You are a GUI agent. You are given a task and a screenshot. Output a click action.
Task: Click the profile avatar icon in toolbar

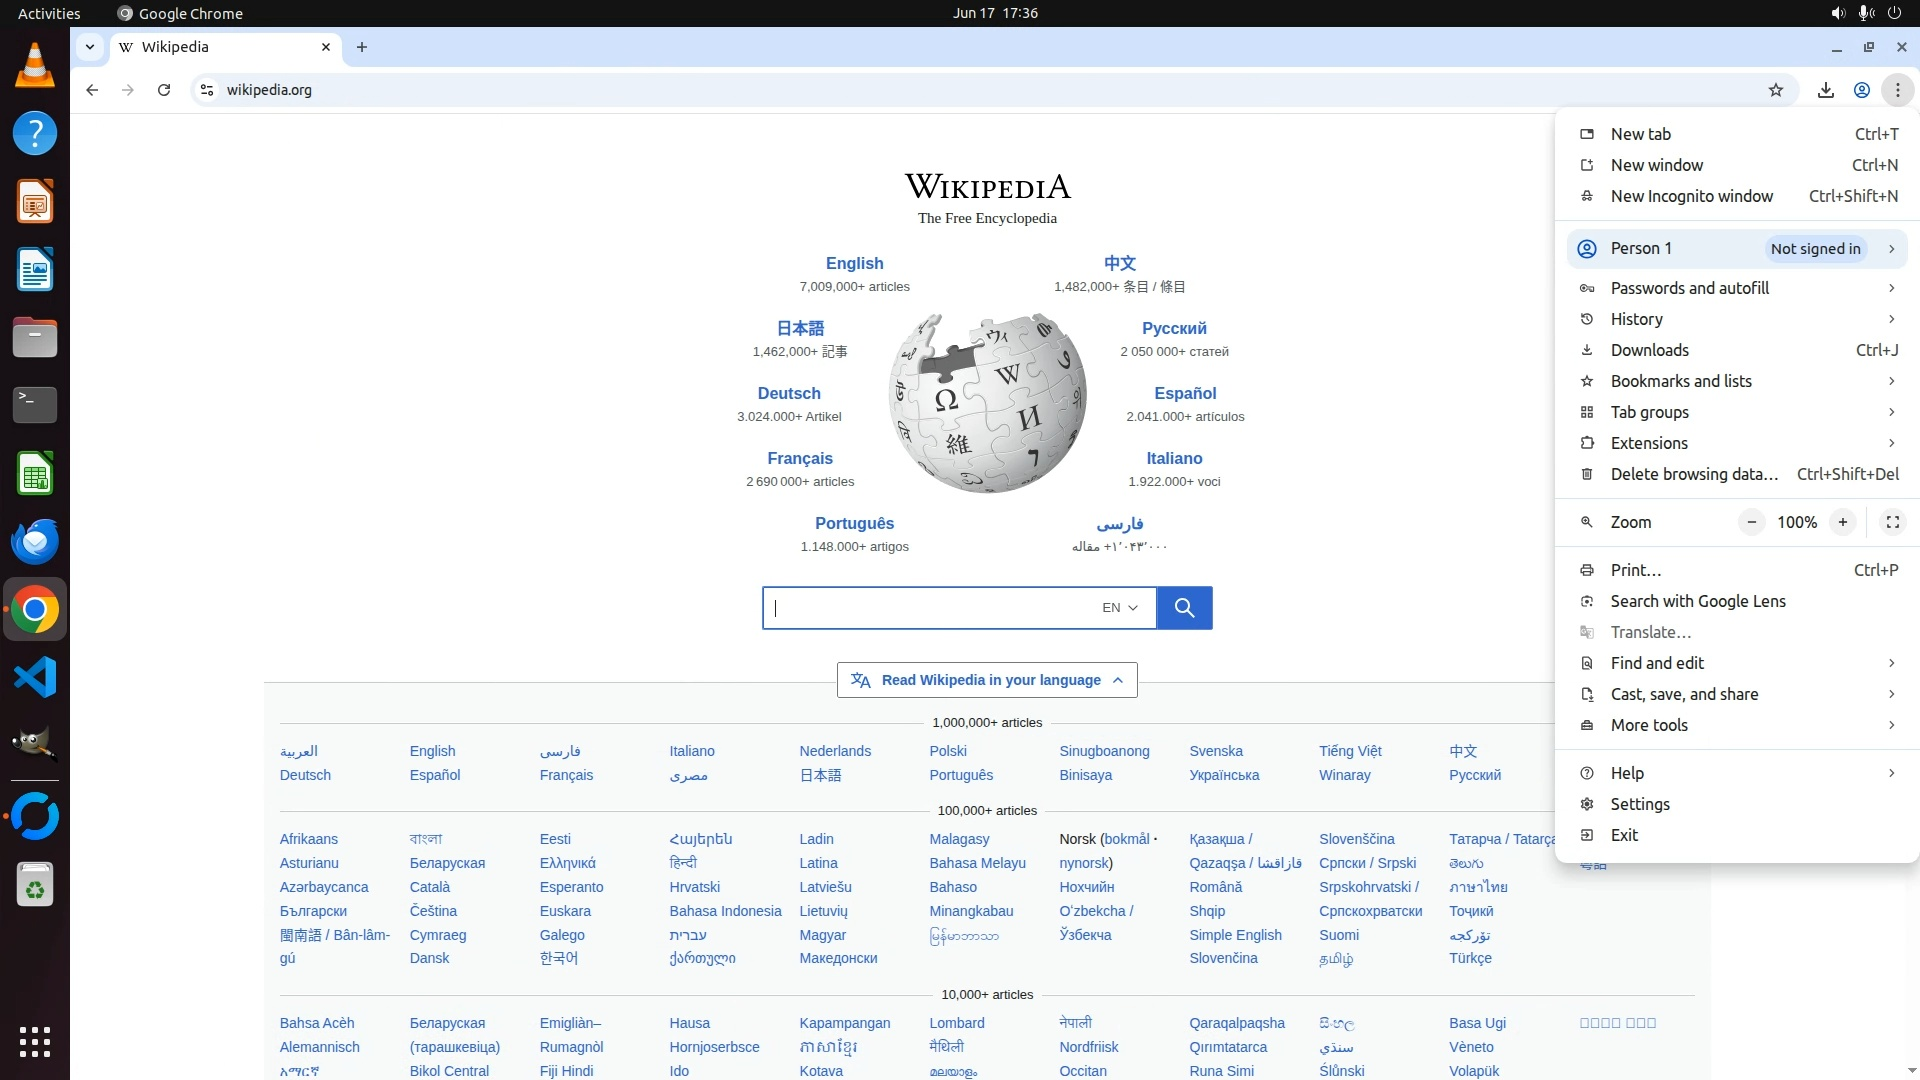point(1862,90)
